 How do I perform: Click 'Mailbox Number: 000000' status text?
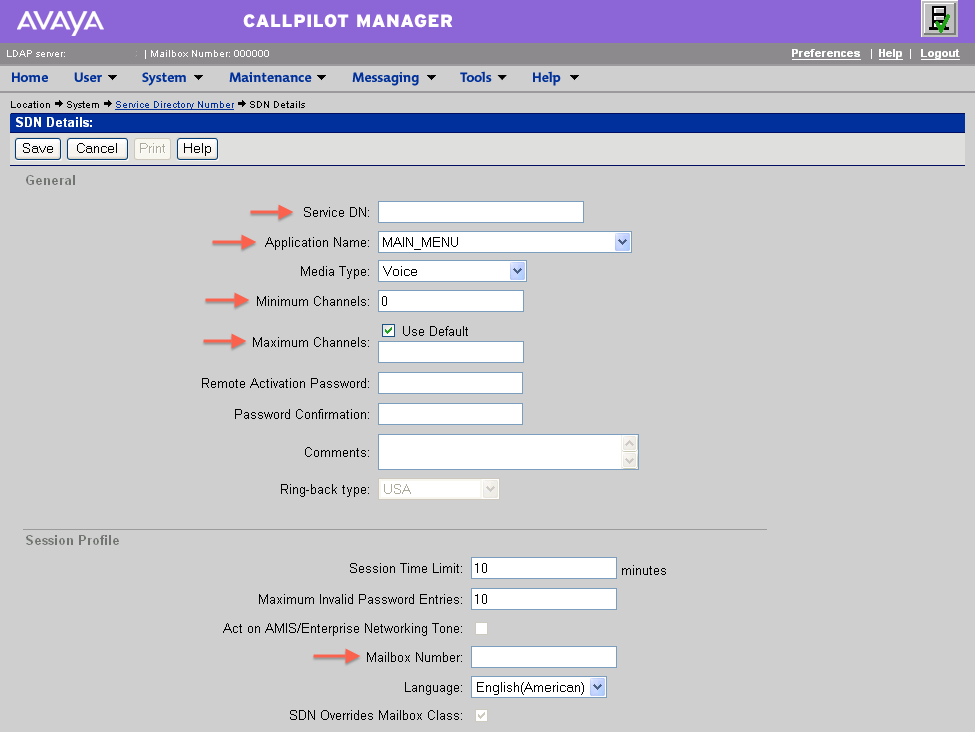click(210, 53)
